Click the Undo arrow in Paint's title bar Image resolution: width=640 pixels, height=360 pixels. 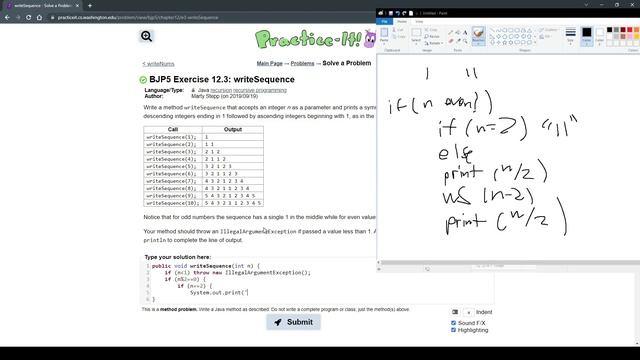[397, 13]
